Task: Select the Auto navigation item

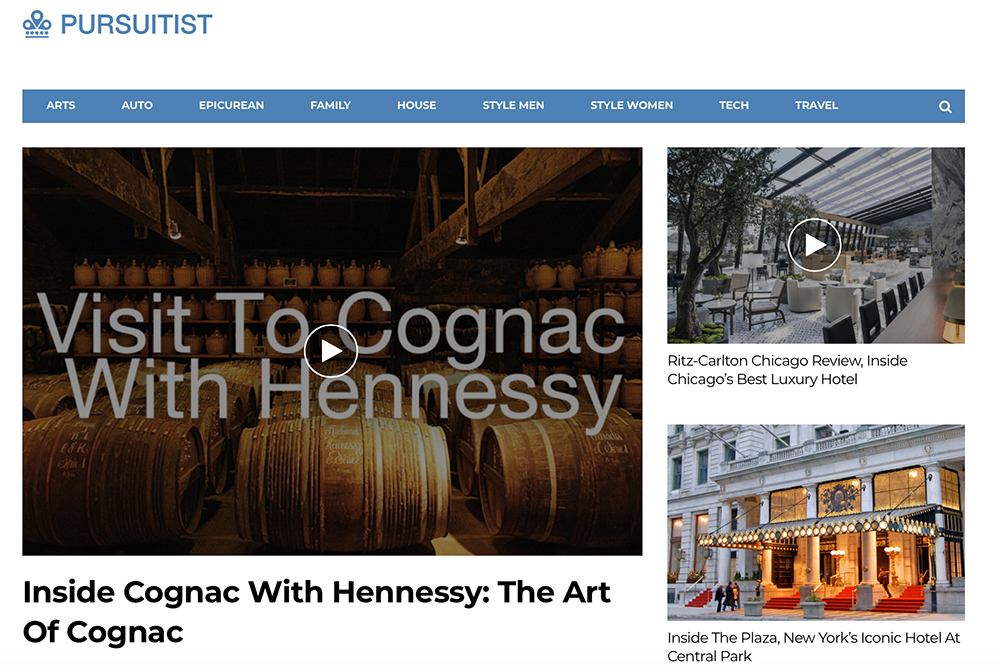Action: [137, 105]
